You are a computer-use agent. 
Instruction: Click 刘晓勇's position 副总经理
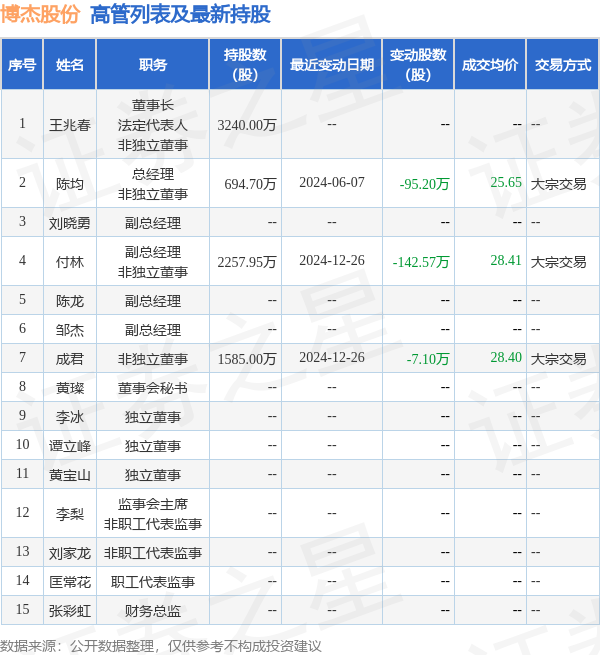153,223
